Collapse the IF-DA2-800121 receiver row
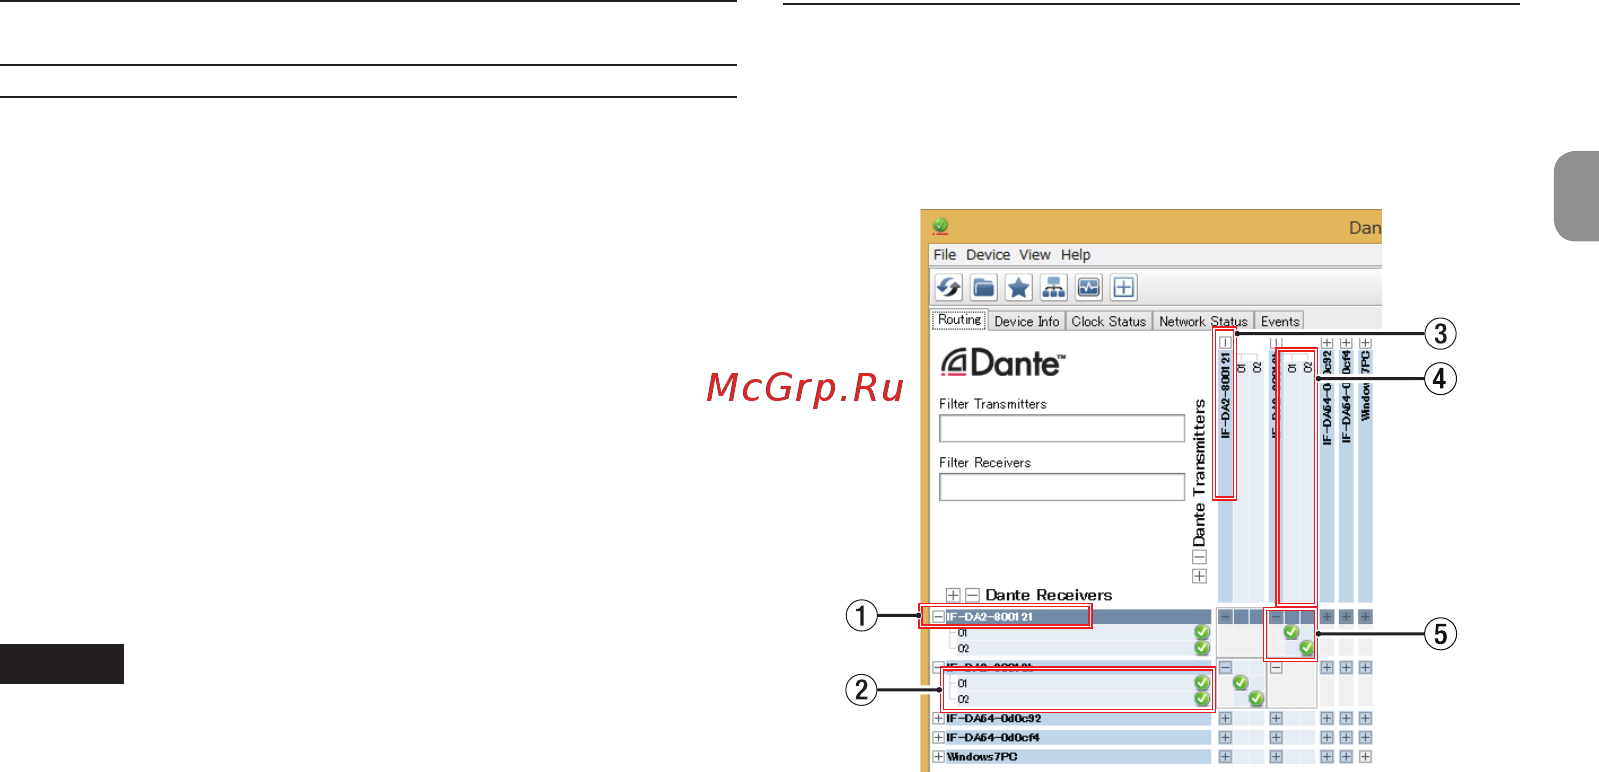This screenshot has height=772, width=1599. pyautogui.click(x=938, y=617)
